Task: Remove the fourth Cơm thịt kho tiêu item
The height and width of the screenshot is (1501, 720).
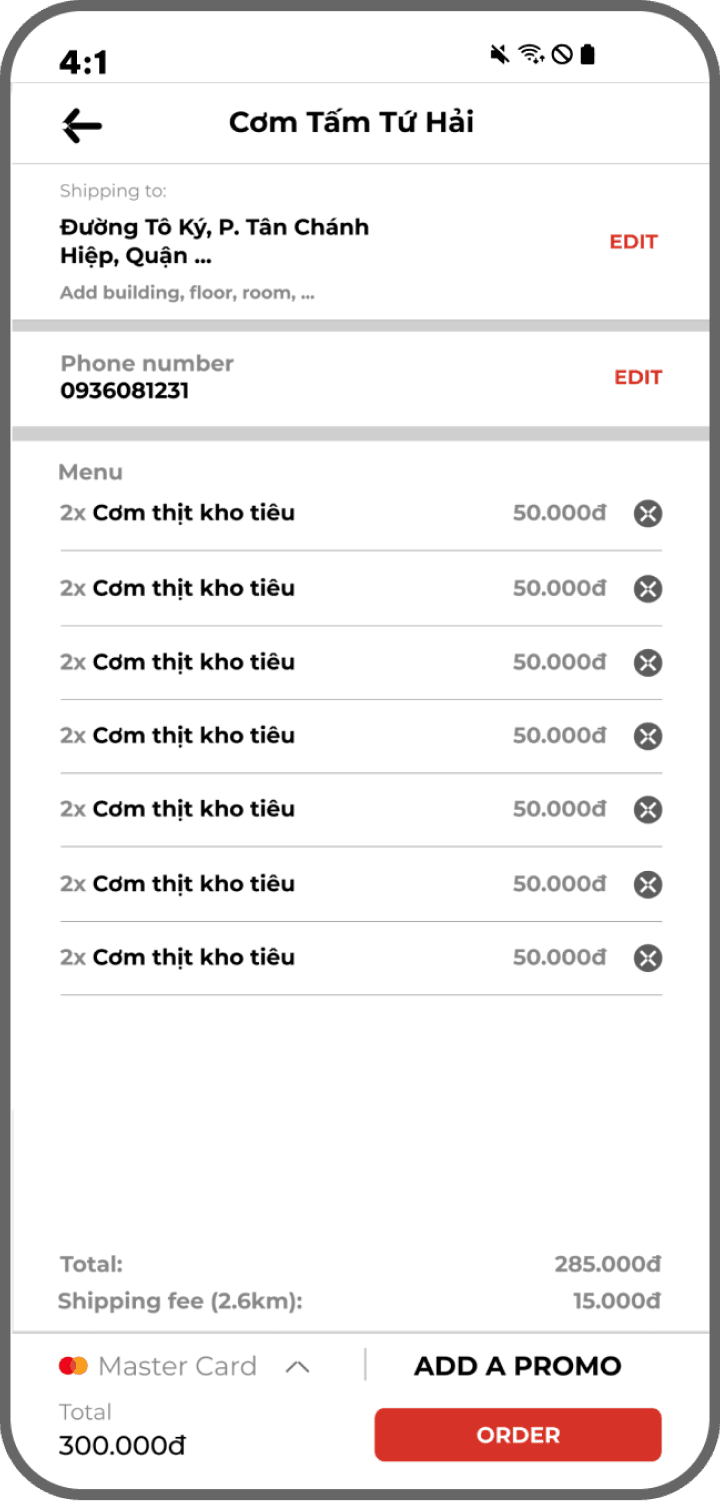Action: pyautogui.click(x=648, y=737)
